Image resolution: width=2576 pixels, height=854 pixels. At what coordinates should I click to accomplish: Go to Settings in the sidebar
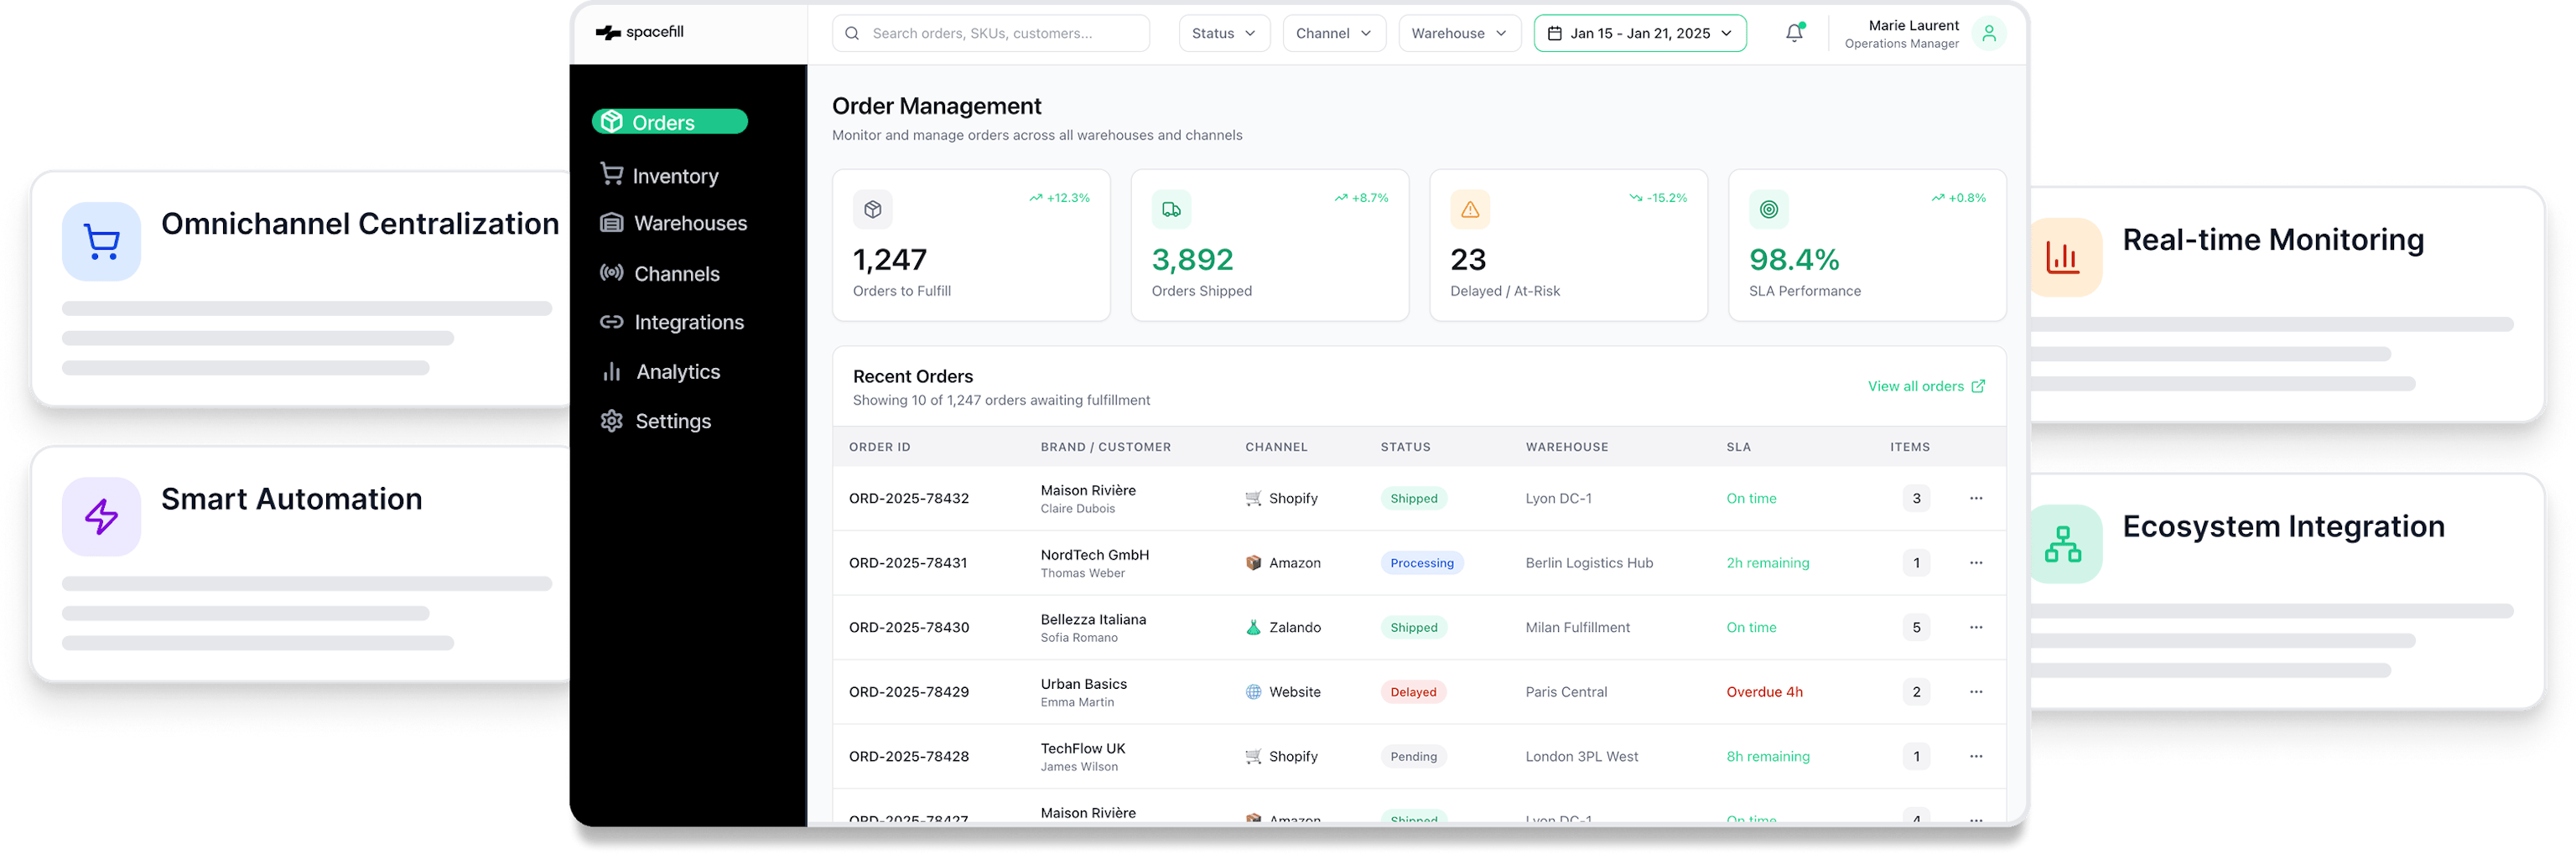pyautogui.click(x=672, y=421)
